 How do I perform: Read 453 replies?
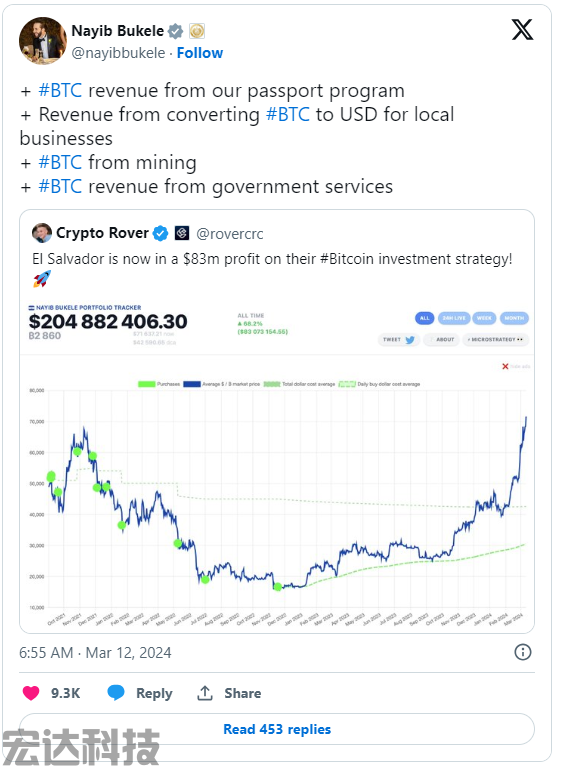pos(277,729)
